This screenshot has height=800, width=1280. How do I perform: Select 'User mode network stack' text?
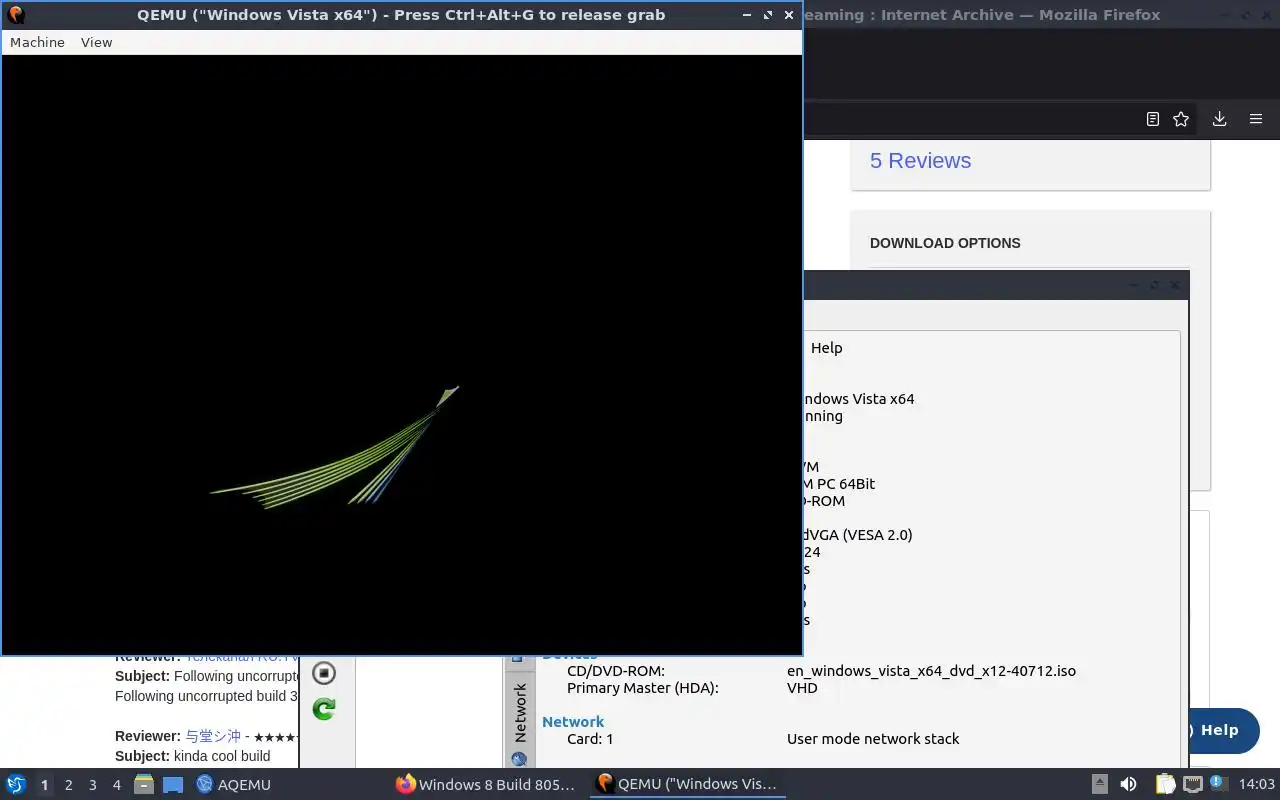[873, 739]
